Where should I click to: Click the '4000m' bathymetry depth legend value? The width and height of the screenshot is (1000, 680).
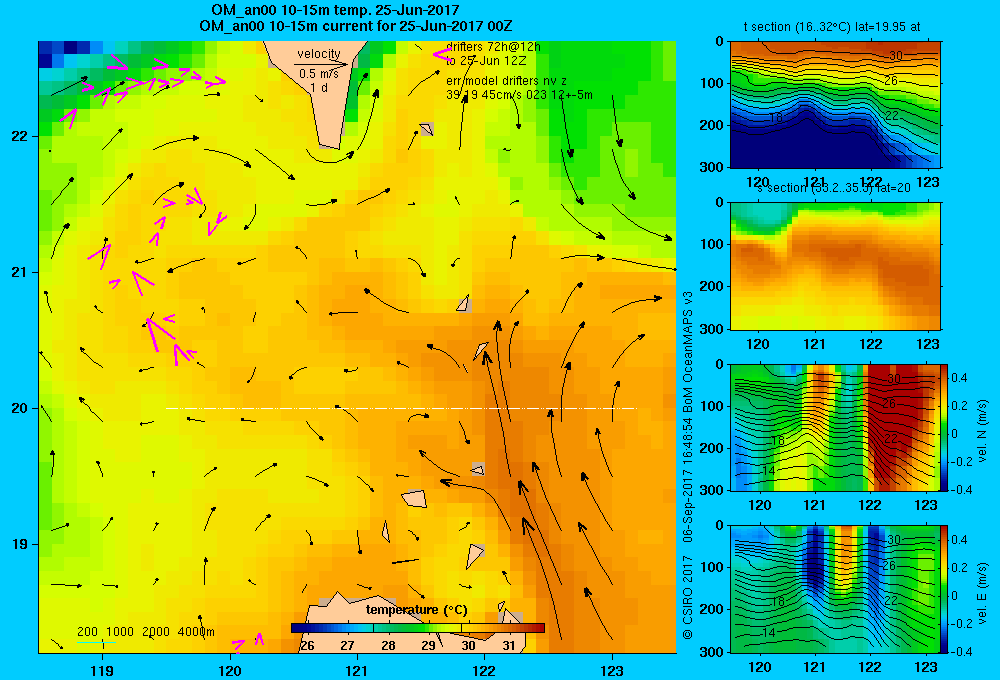pos(196,632)
